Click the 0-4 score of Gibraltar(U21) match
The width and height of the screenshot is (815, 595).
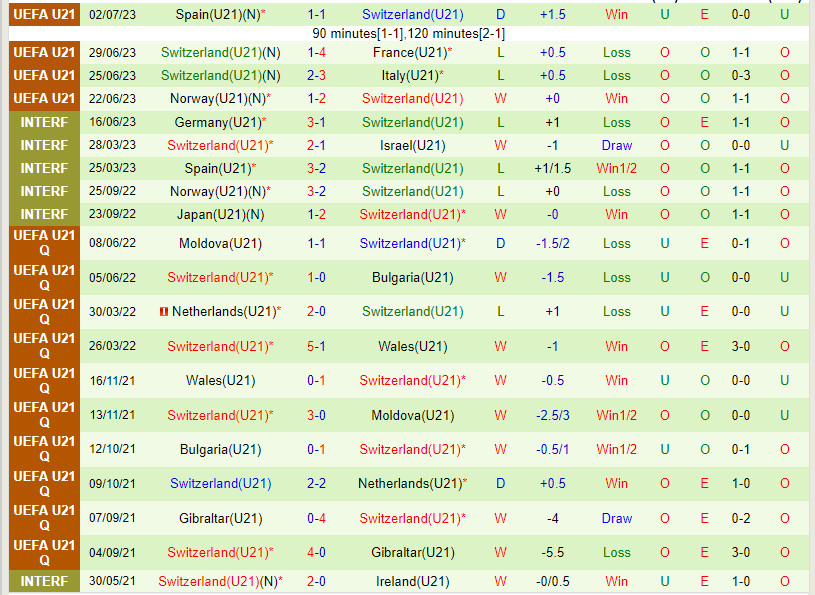click(x=317, y=518)
